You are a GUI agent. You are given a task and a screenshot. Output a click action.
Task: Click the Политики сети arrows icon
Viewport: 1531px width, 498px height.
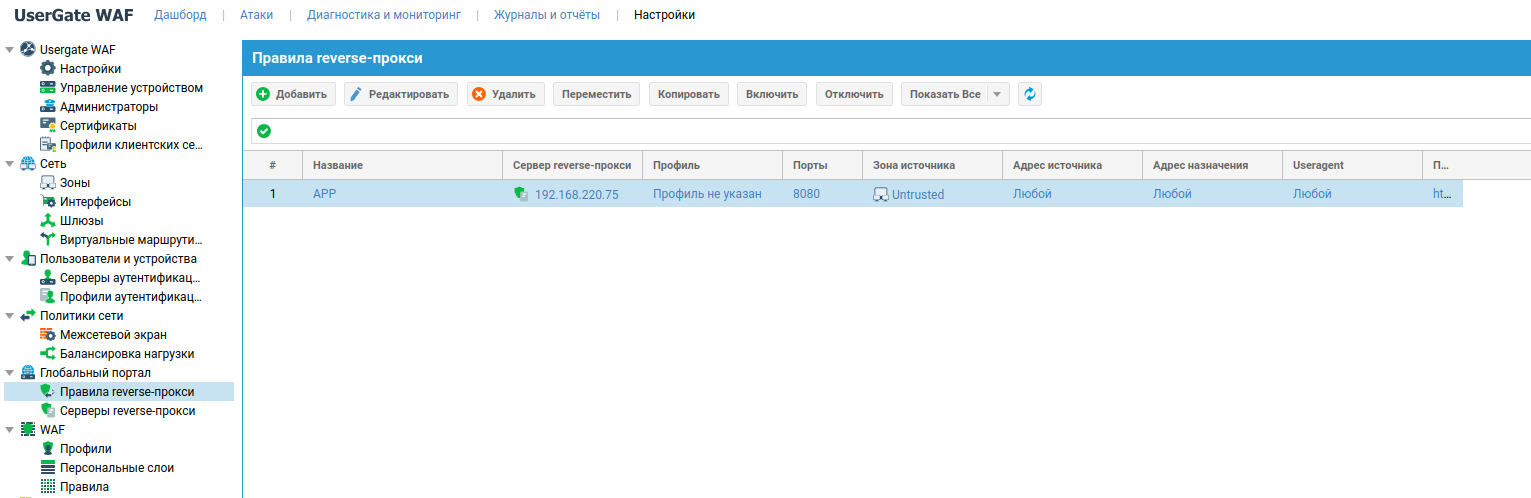click(28, 316)
